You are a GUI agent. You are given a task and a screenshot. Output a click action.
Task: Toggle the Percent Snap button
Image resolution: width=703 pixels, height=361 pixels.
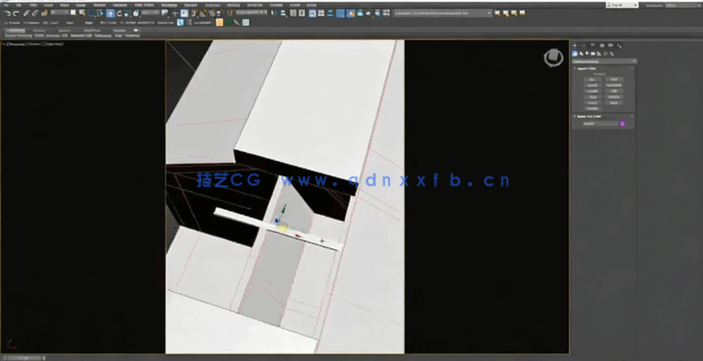tap(213, 13)
